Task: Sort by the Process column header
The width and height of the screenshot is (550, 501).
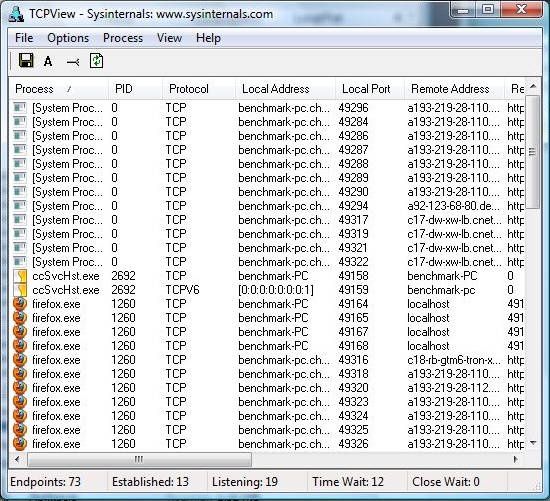Action: [59, 89]
